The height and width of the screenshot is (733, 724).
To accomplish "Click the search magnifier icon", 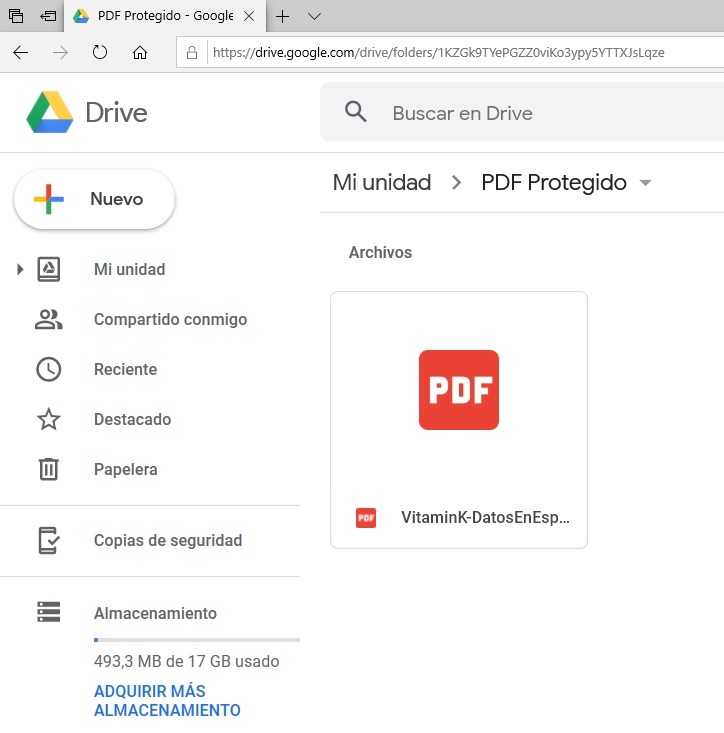I will point(355,112).
